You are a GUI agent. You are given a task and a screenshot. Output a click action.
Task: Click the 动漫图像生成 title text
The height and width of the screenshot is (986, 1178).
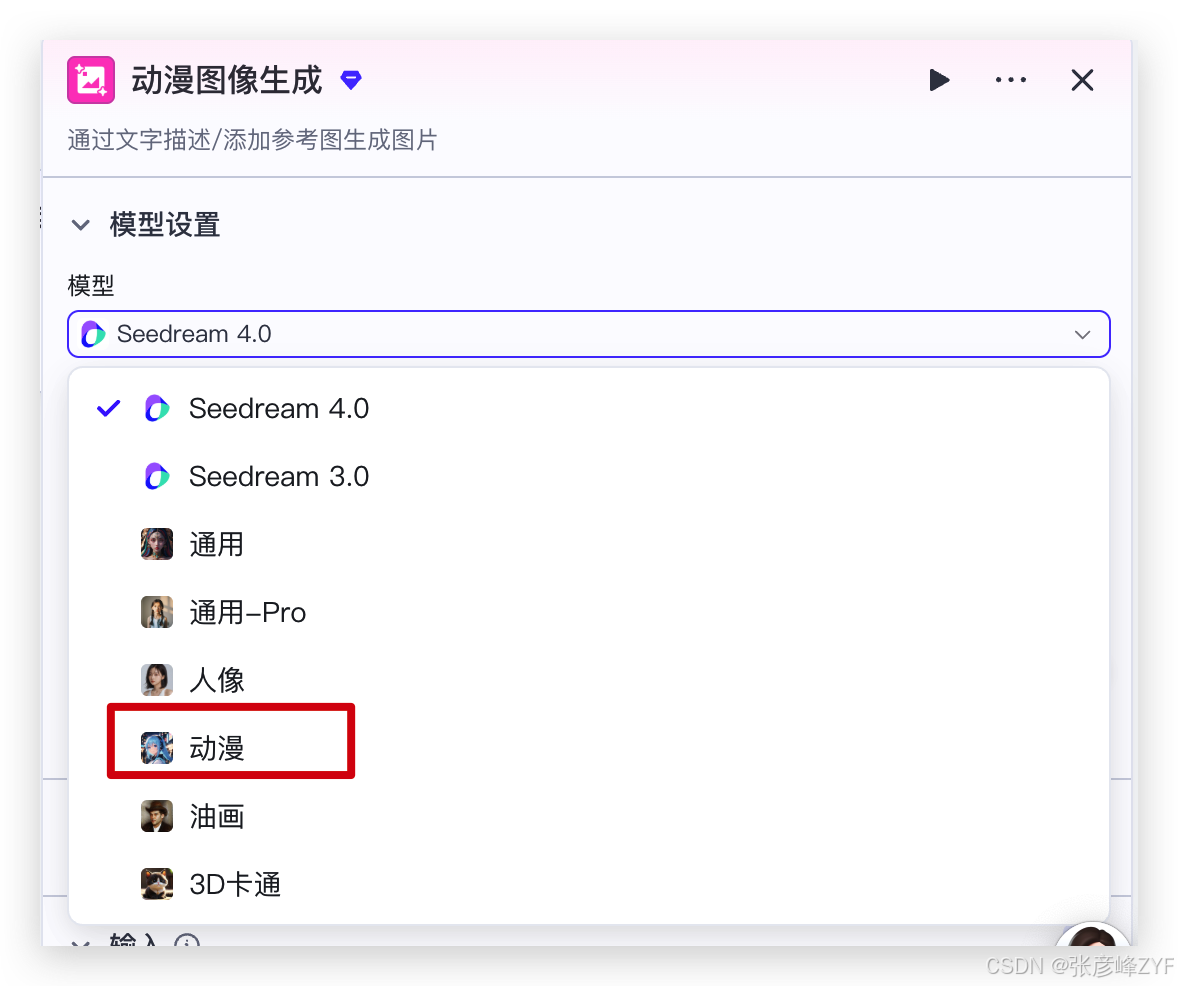coord(227,80)
